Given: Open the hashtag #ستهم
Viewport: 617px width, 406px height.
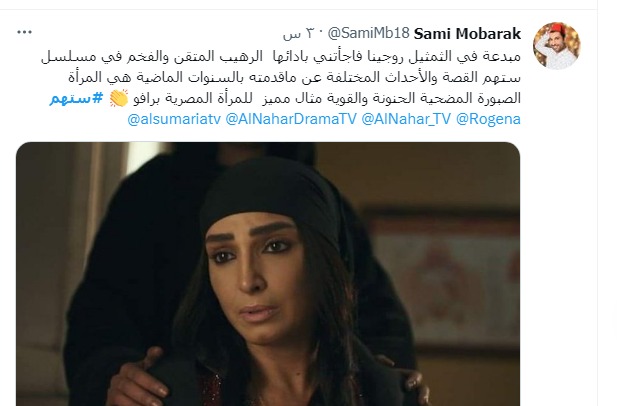Looking at the screenshot, I should pos(76,98).
